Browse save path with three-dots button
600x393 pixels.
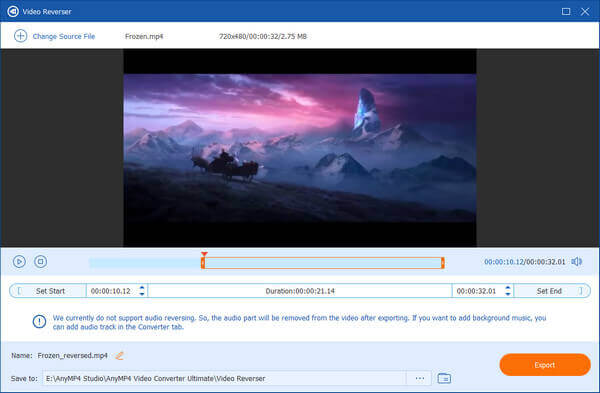420,378
